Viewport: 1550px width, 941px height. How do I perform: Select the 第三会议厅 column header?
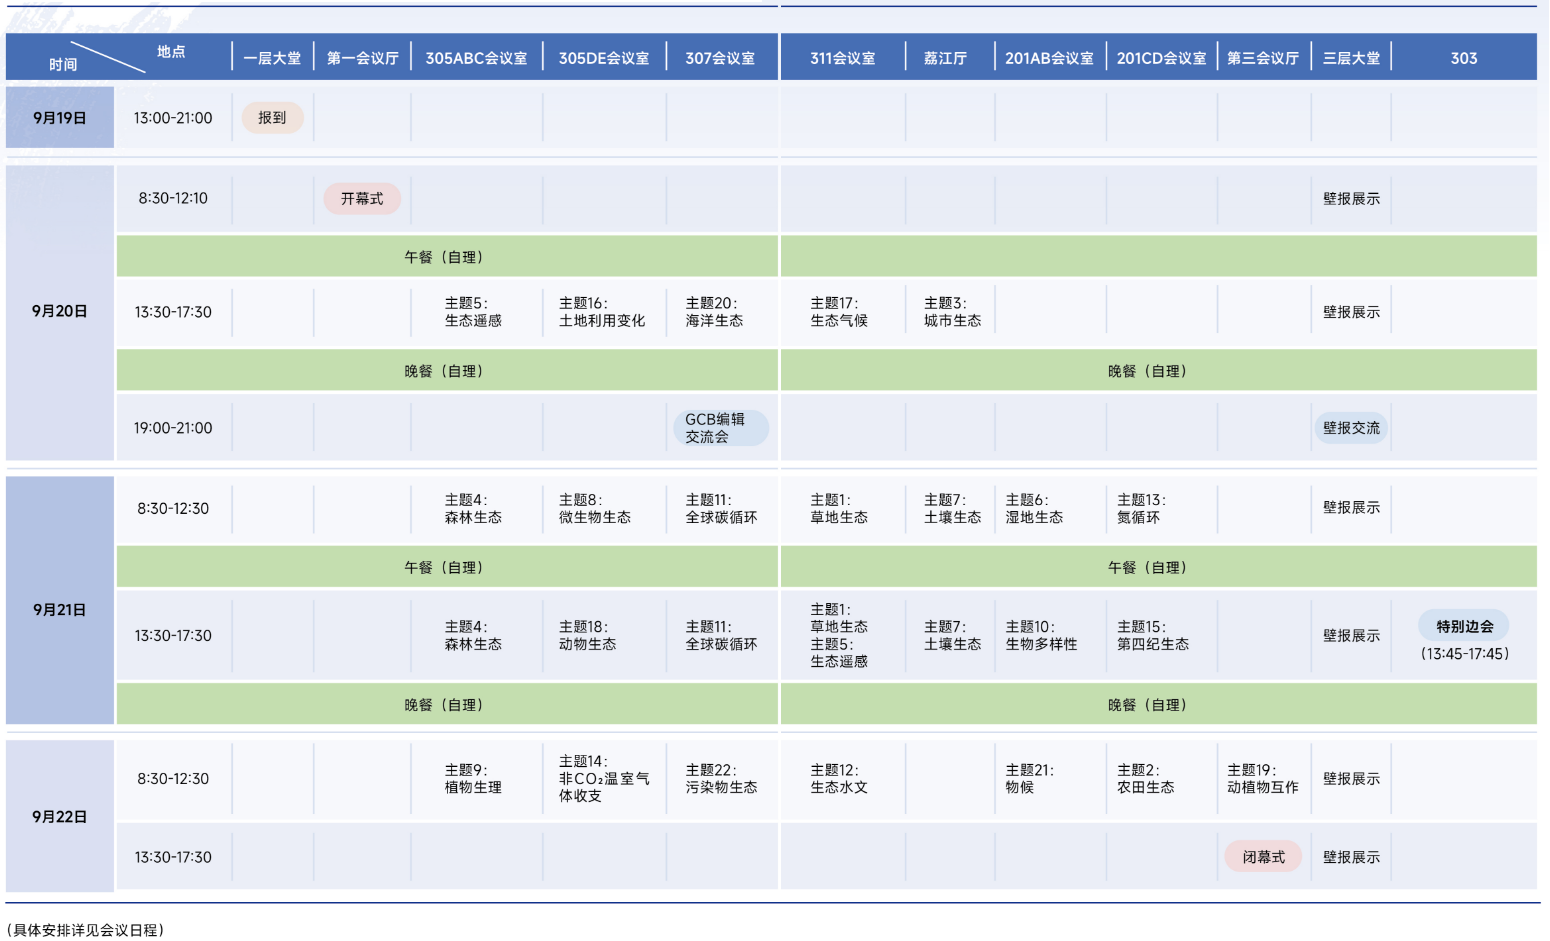1263,58
